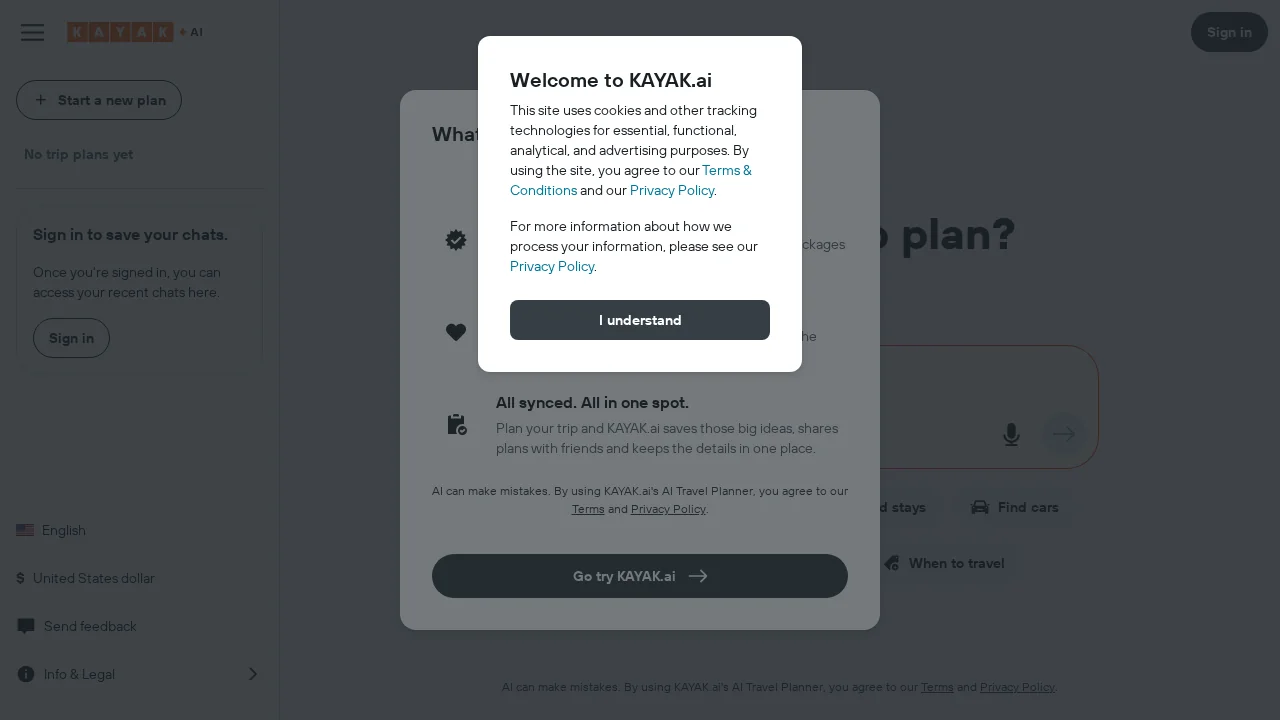Click the KAYAK logo
1280x720 pixels.
(120, 31)
